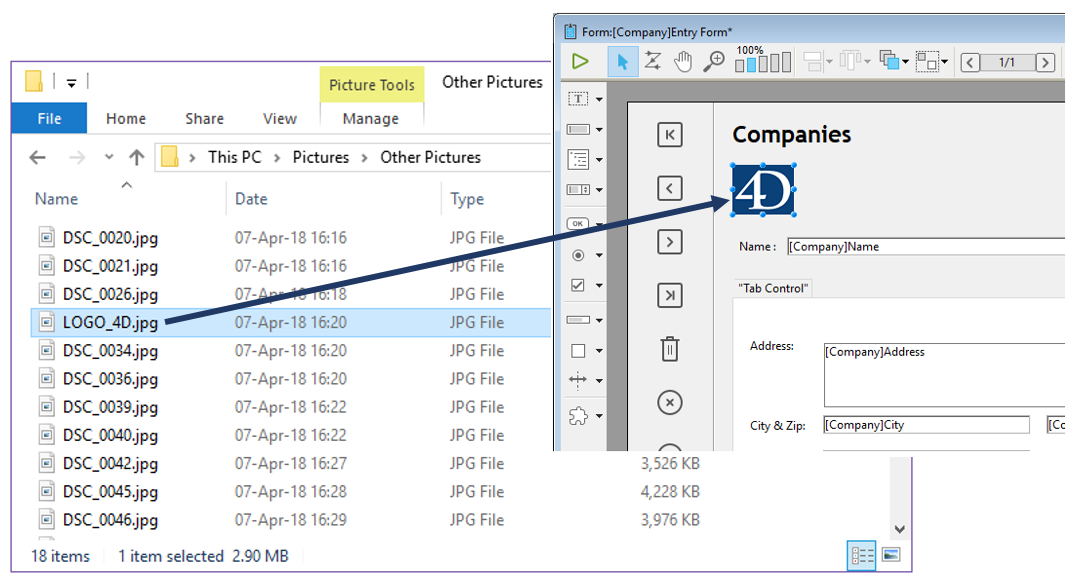1078x586 pixels.
Task: Activate the hand move tool
Action: [683, 62]
